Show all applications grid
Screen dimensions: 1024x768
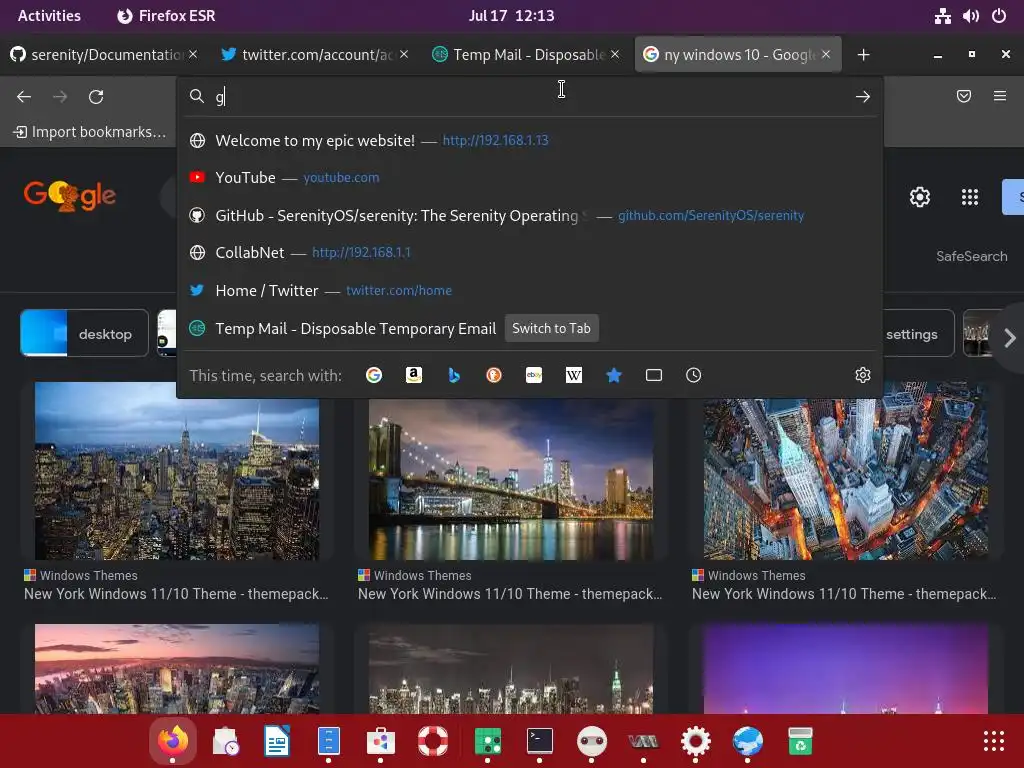[x=993, y=741]
